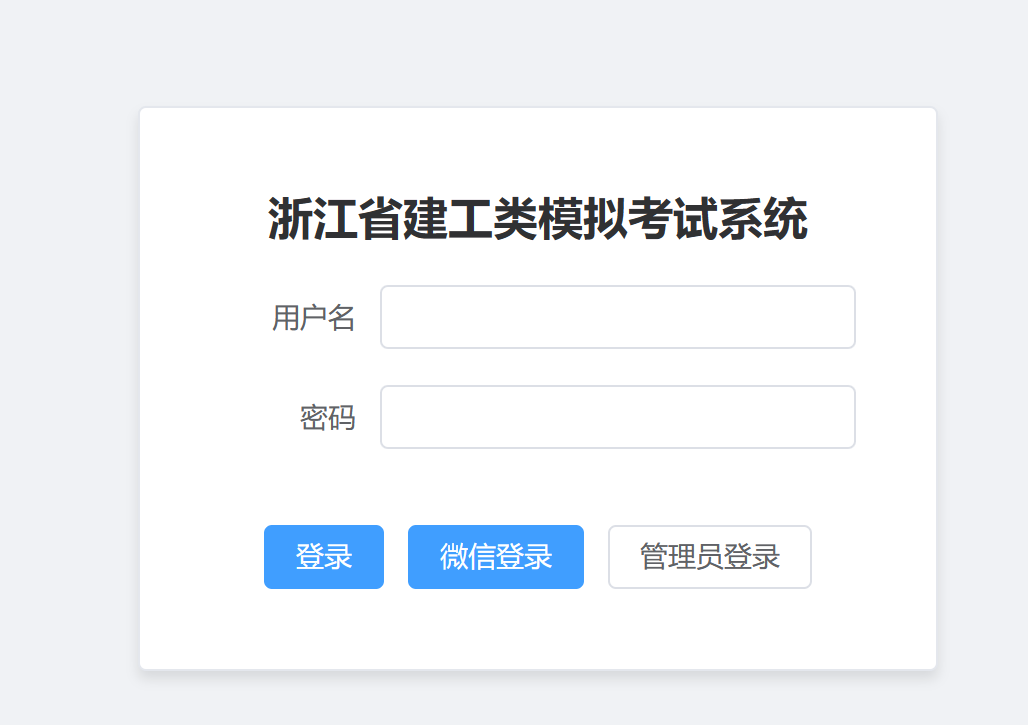Activate the password input for typing
The image size is (1028, 725).
pos(617,416)
